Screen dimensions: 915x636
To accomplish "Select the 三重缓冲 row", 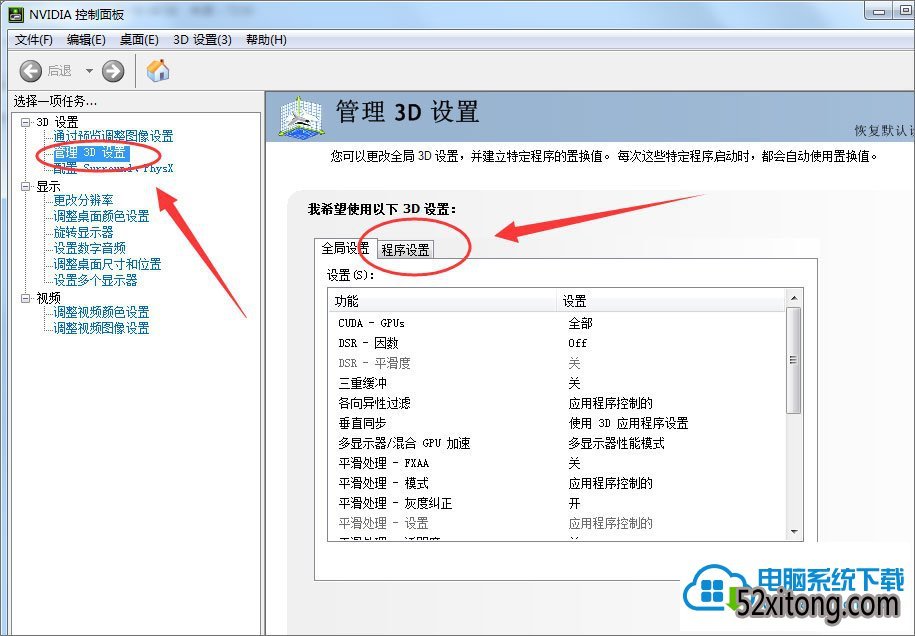I will coord(557,383).
